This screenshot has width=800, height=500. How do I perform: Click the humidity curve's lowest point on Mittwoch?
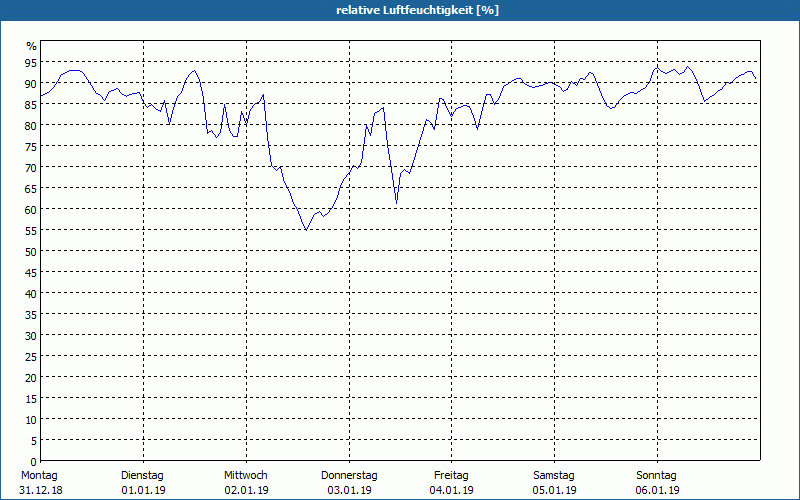(x=306, y=230)
